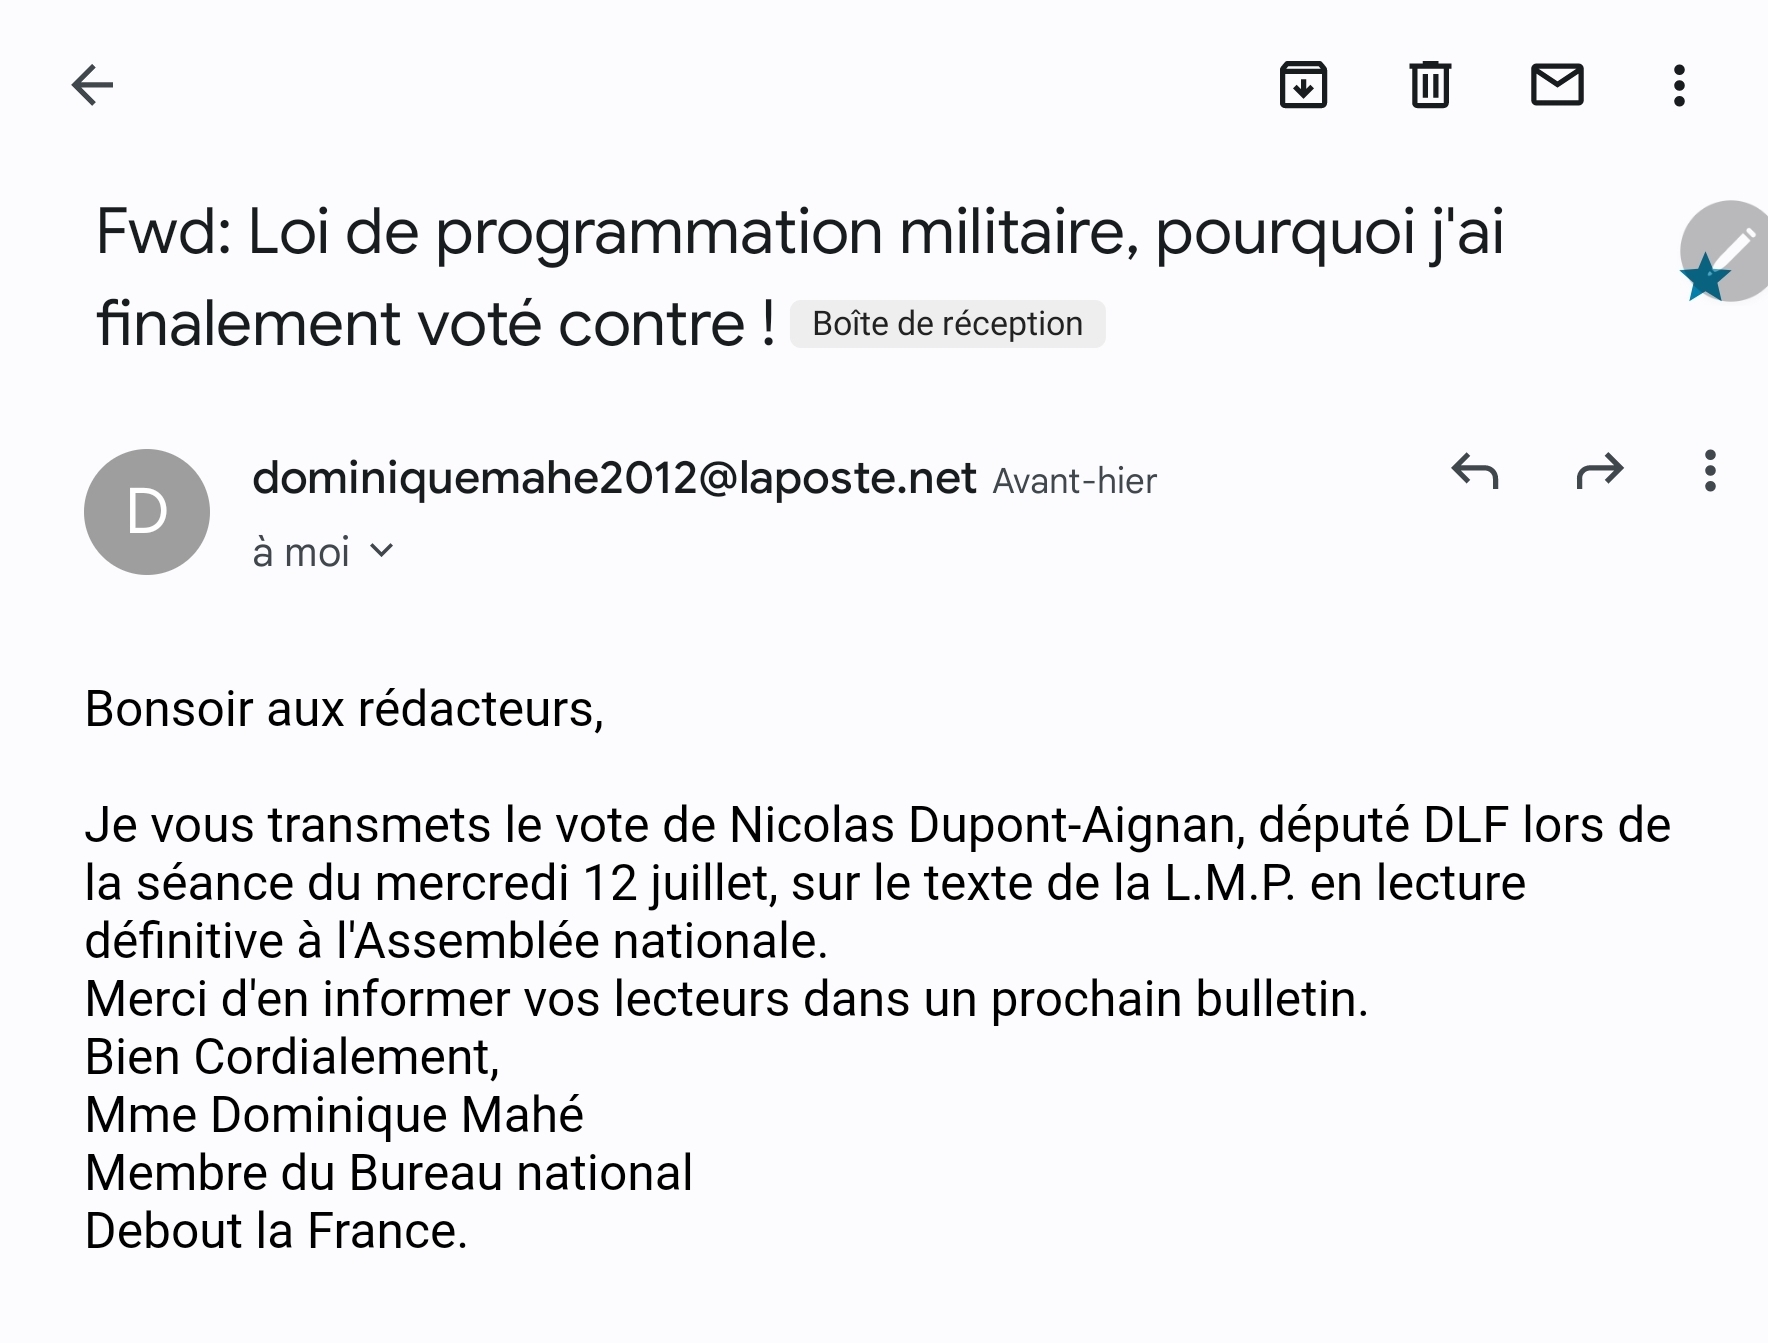Tap the greeting Bonsoir aux rédacteurs
1768x1343 pixels.
click(345, 709)
